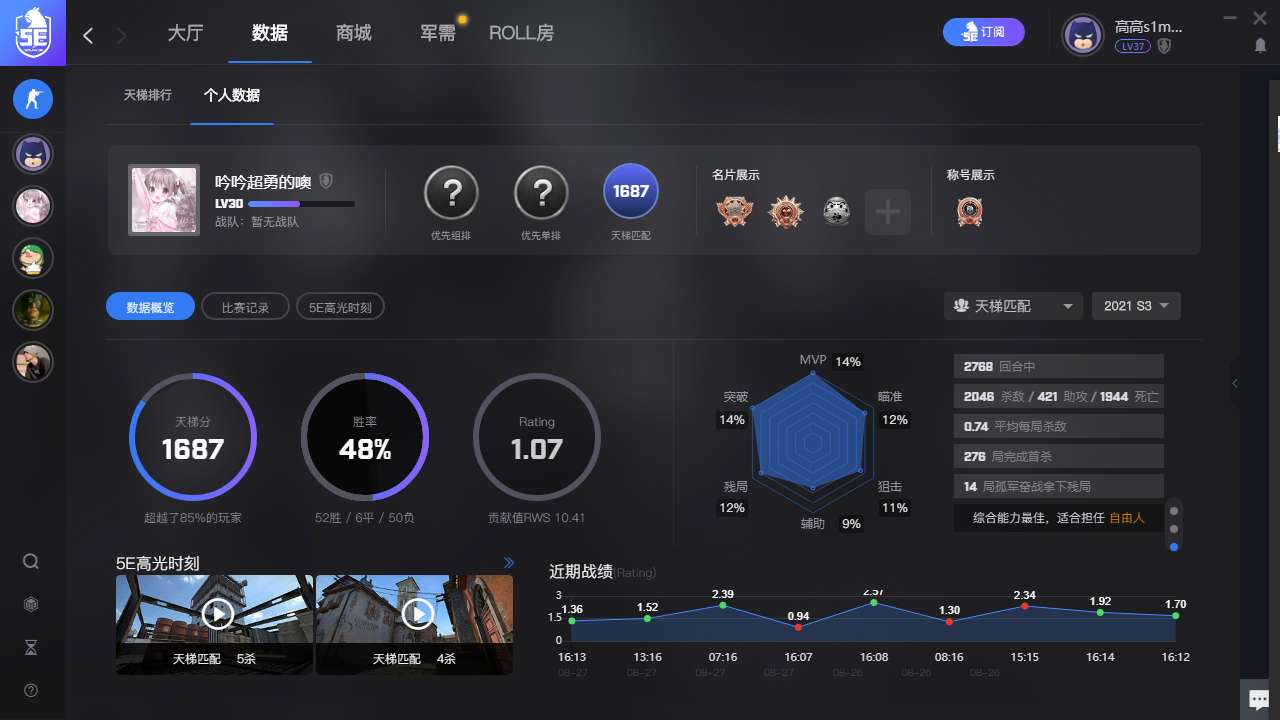Click the 自由人 role link
Viewport: 1280px width, 720px height.
1127,518
